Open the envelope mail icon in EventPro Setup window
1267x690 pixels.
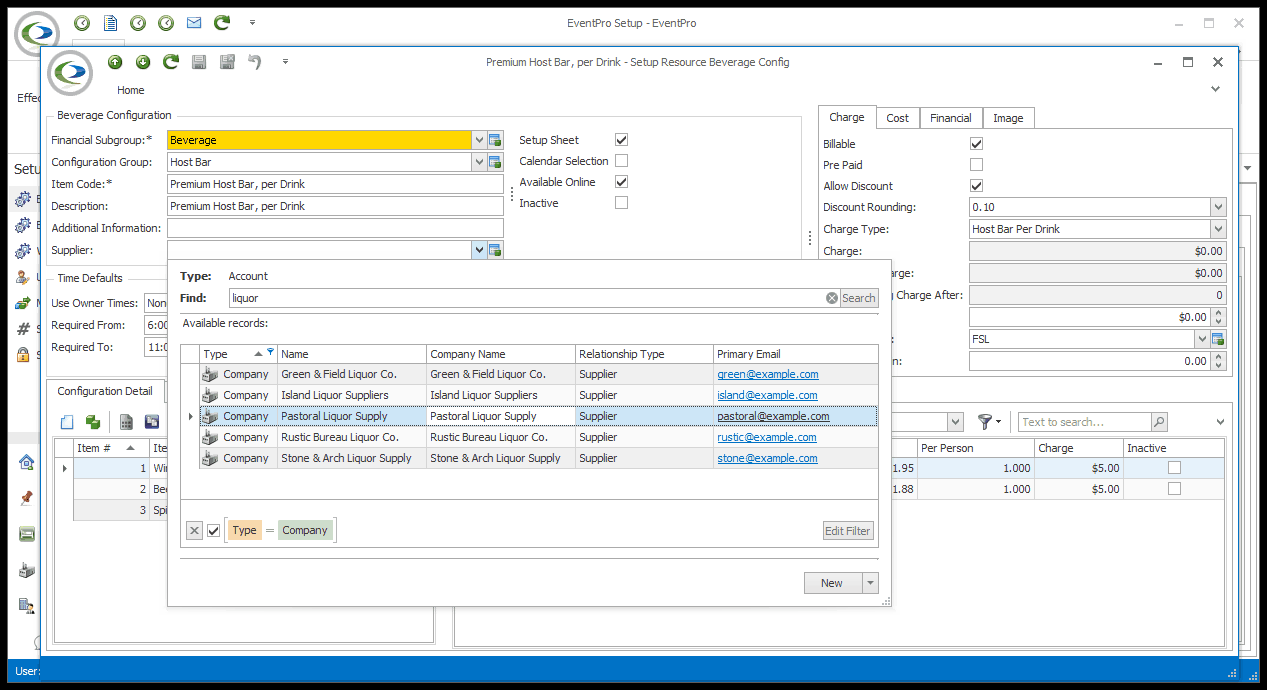click(x=193, y=22)
